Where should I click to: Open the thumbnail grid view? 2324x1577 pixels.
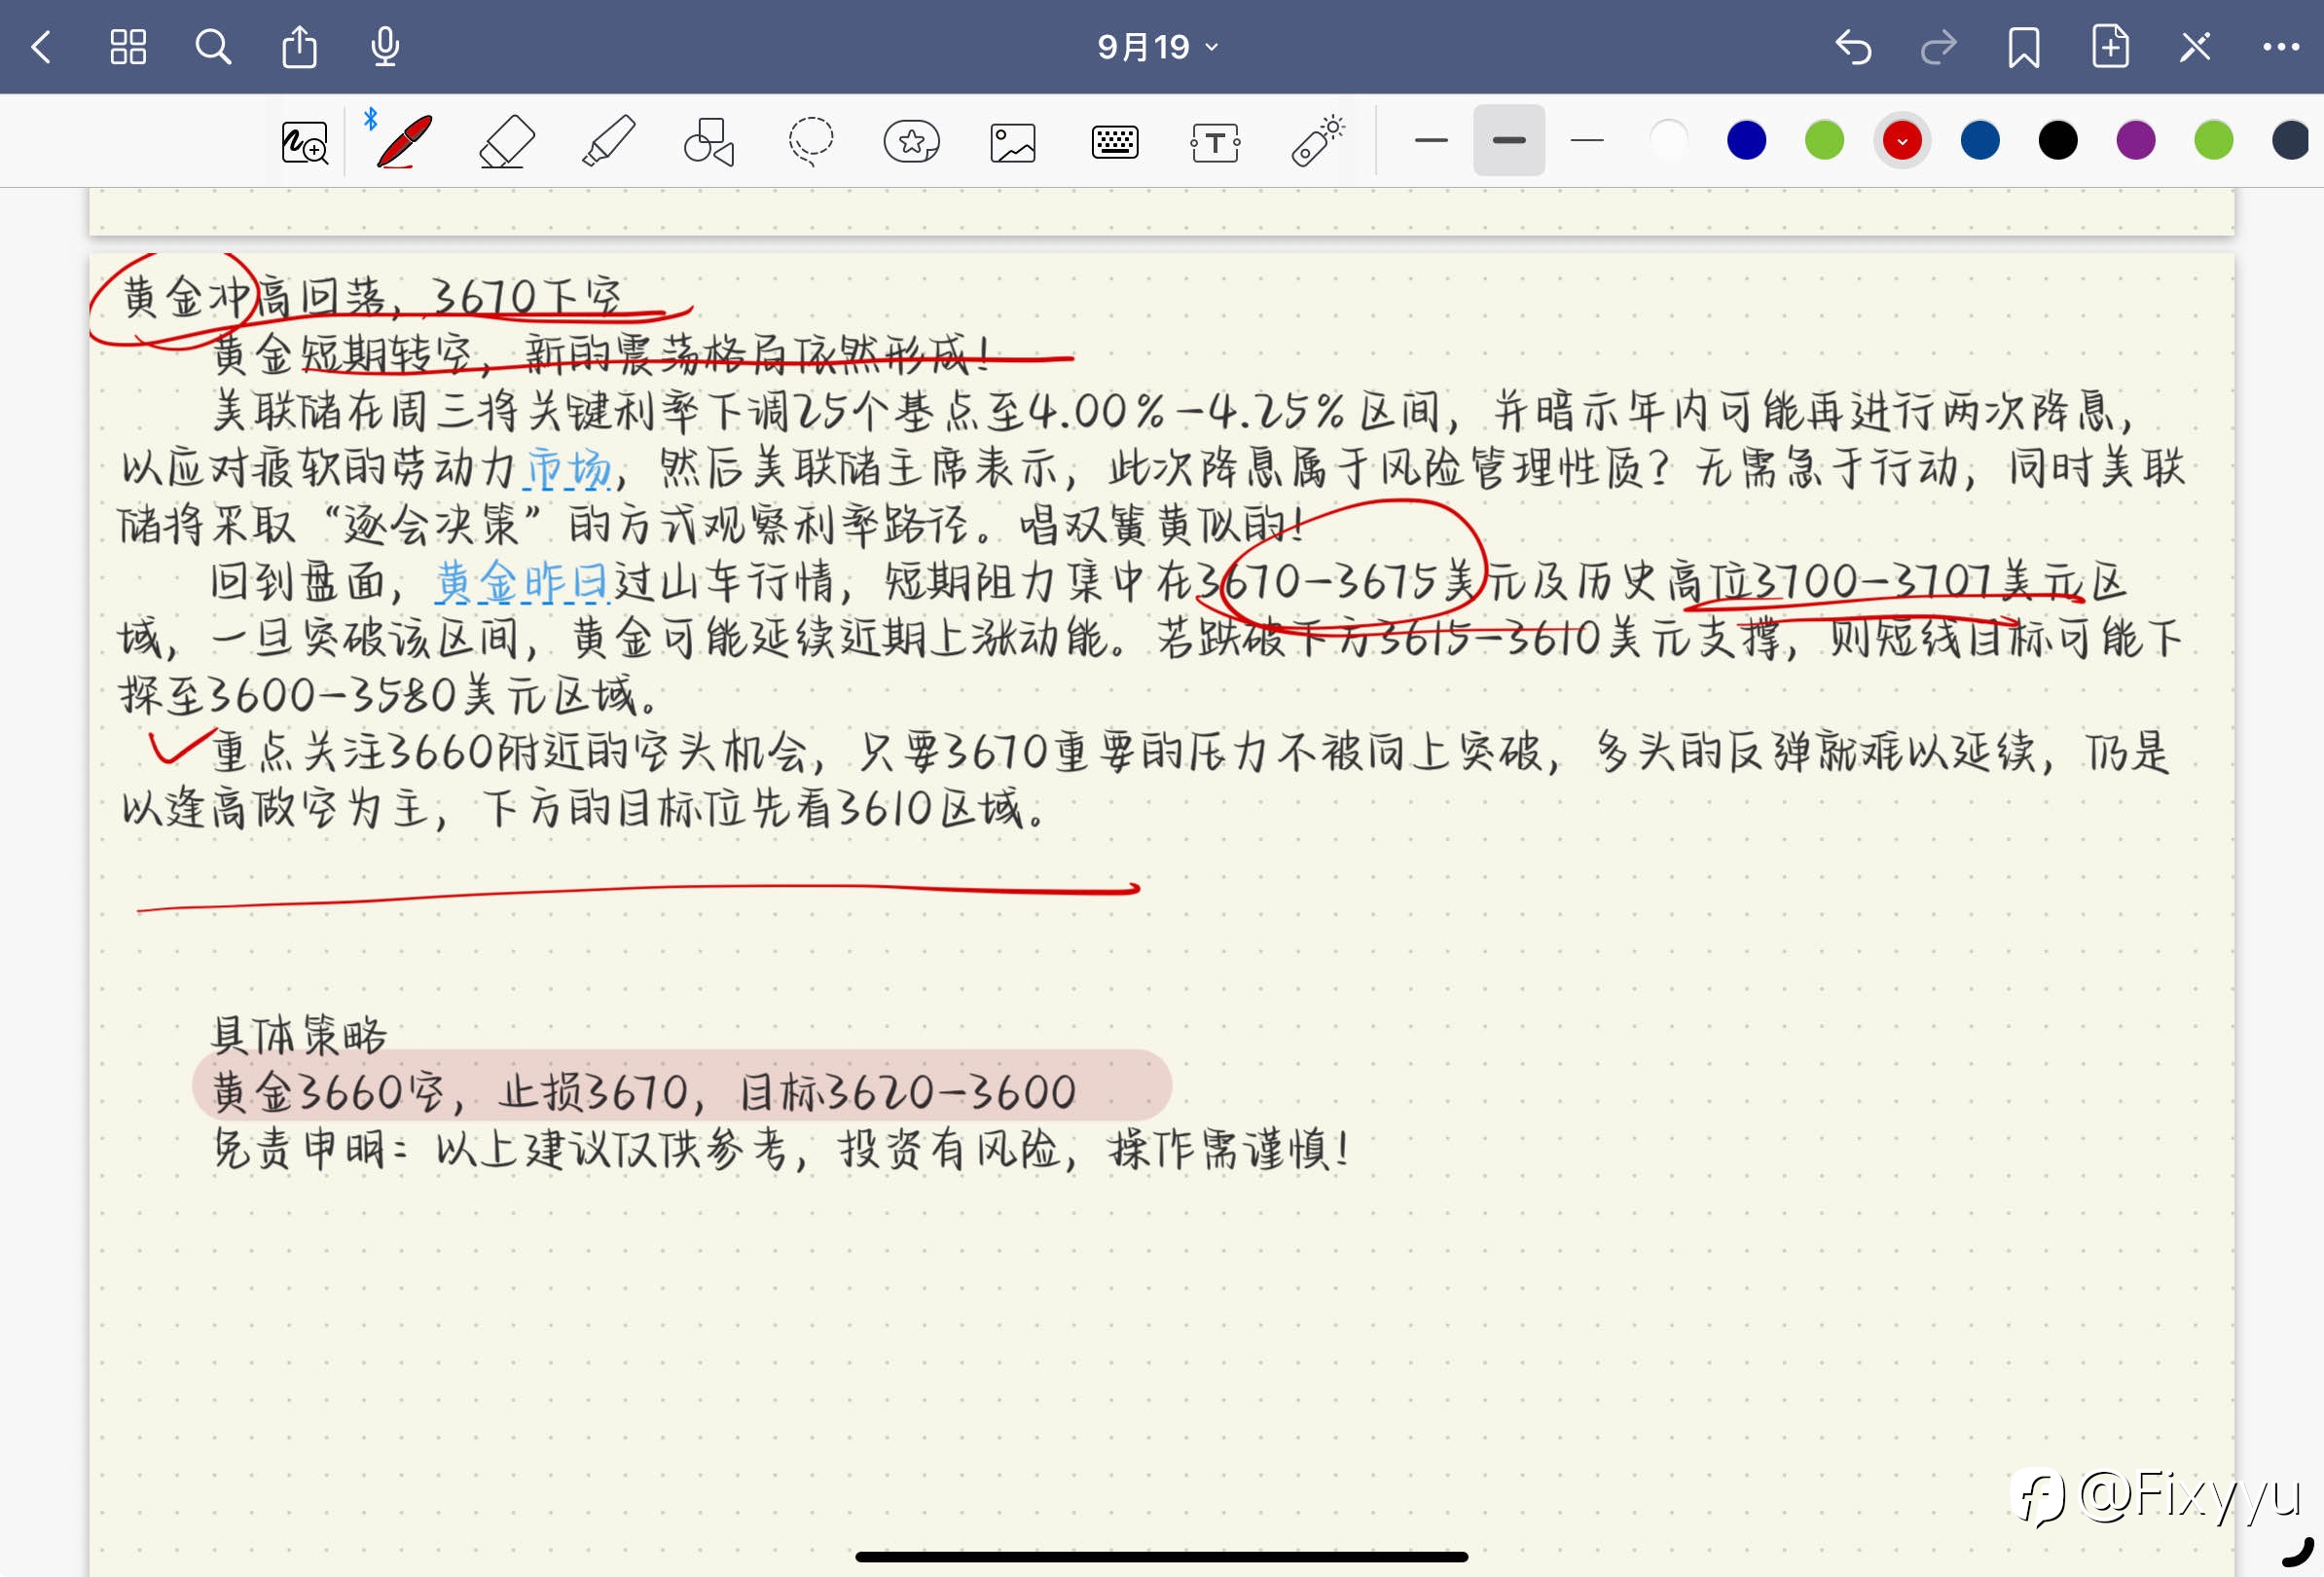[128, 47]
